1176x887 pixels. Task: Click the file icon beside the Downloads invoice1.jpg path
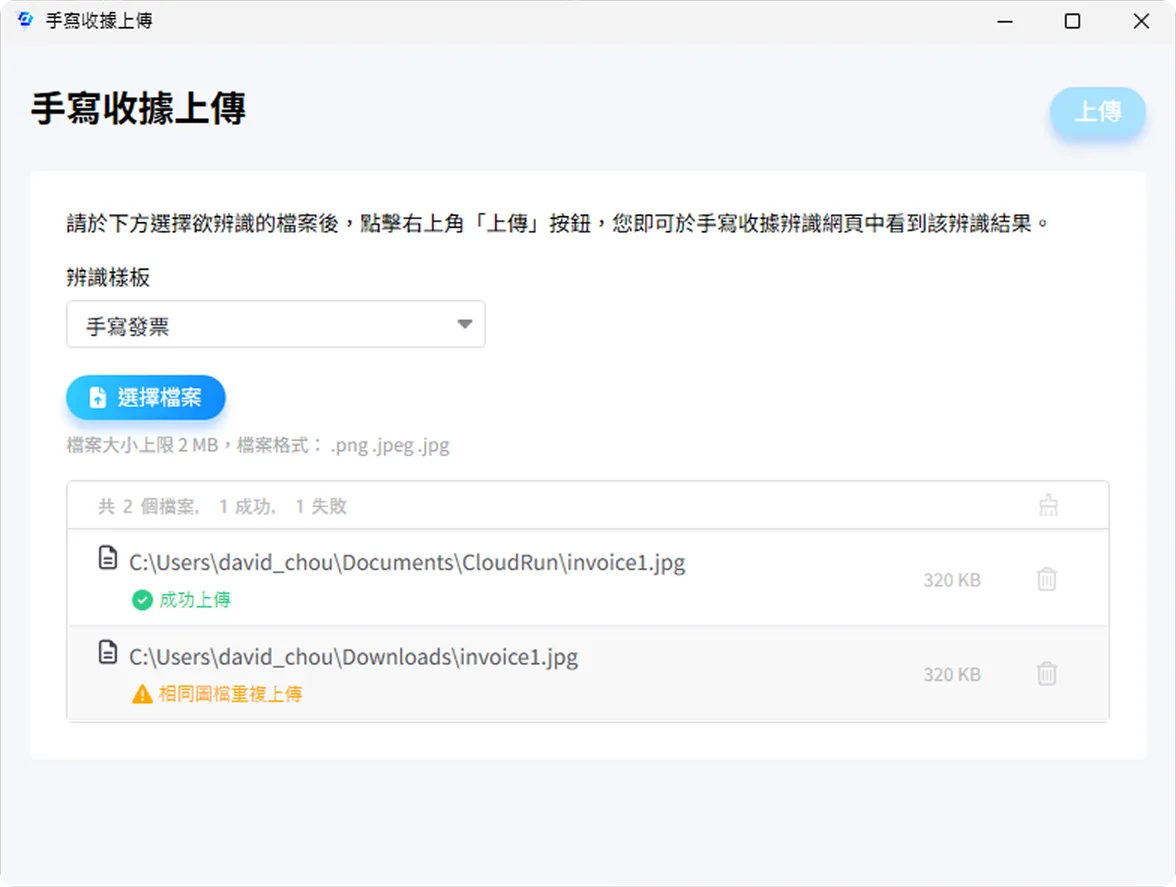pyautogui.click(x=108, y=652)
